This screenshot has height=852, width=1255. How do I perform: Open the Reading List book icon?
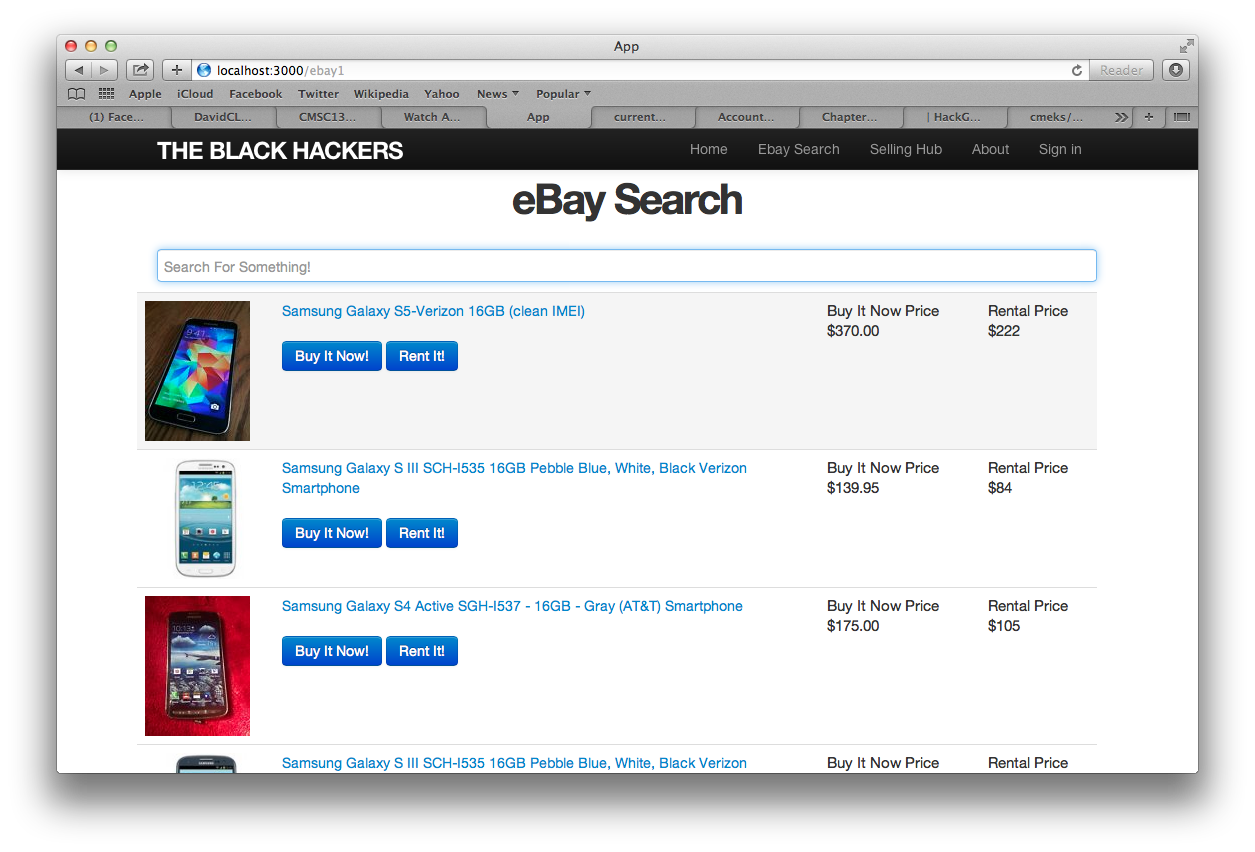76,94
